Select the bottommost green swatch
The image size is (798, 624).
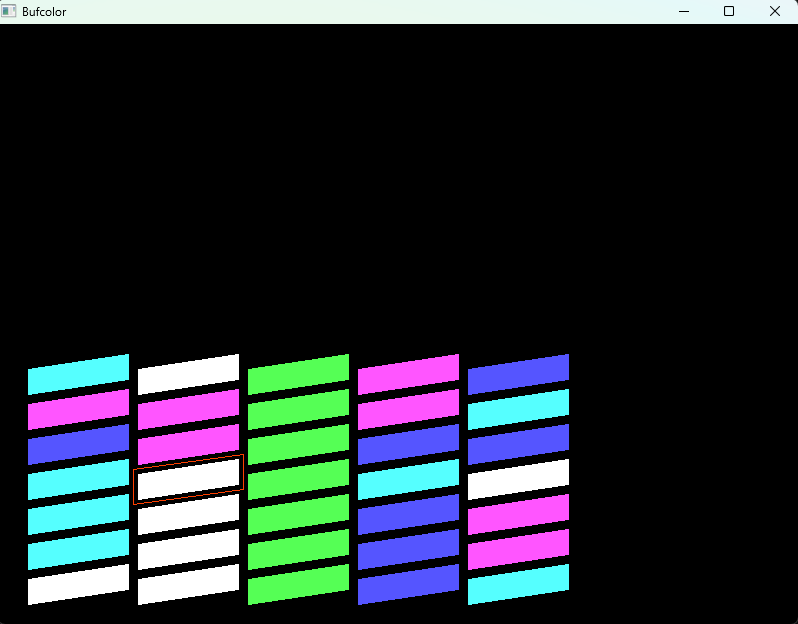[298, 584]
